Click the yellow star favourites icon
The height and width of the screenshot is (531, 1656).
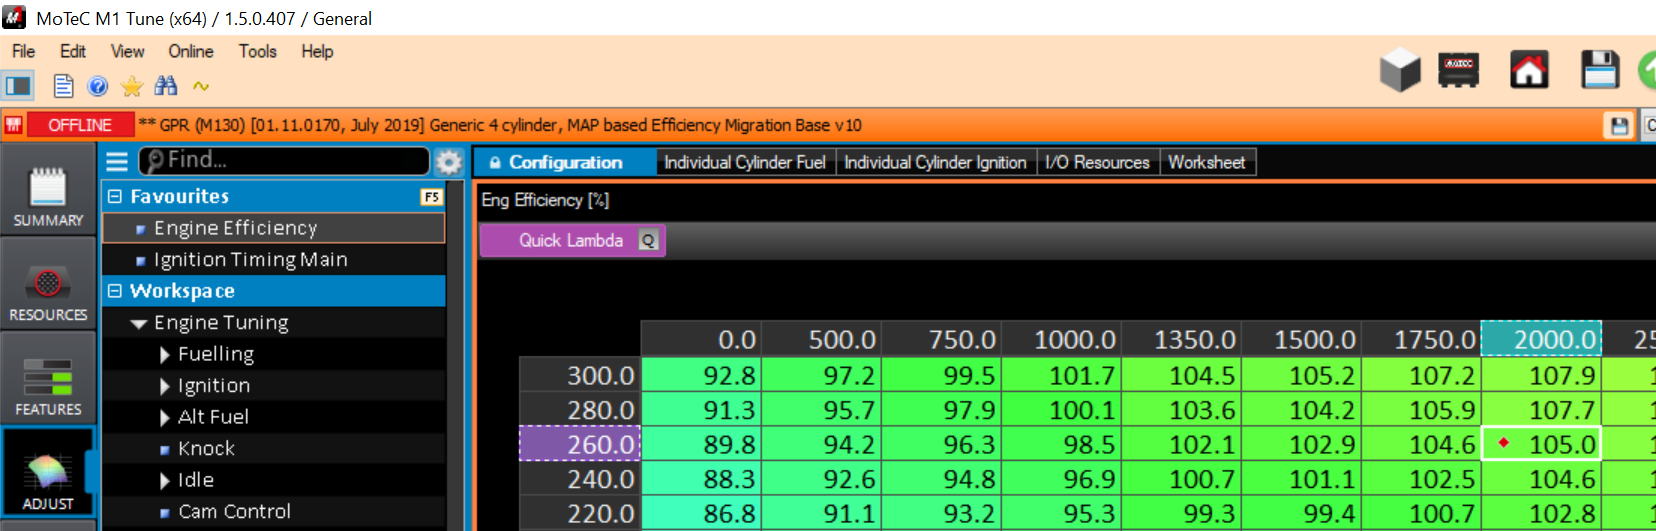coord(132,87)
